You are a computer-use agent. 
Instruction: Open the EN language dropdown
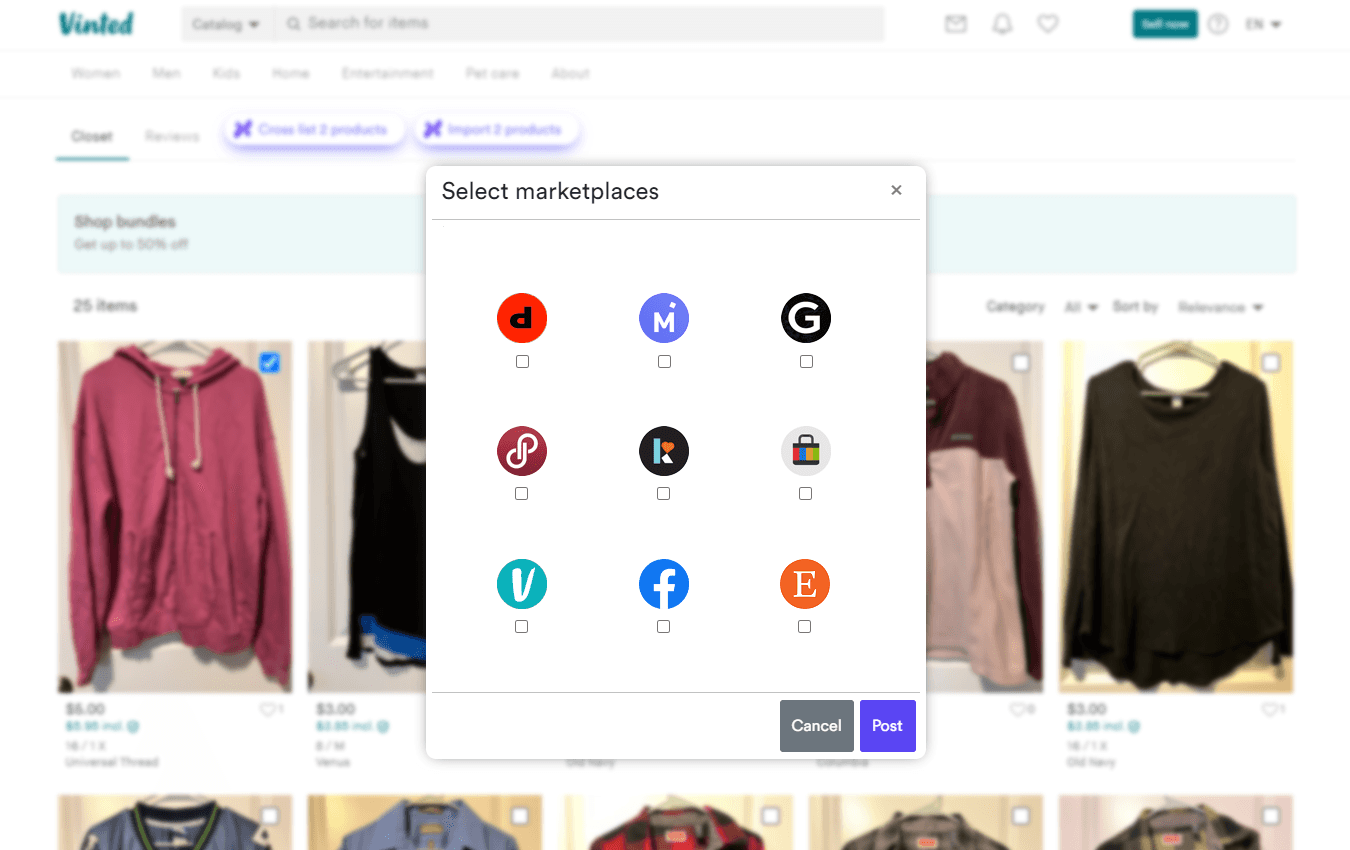pos(1263,24)
